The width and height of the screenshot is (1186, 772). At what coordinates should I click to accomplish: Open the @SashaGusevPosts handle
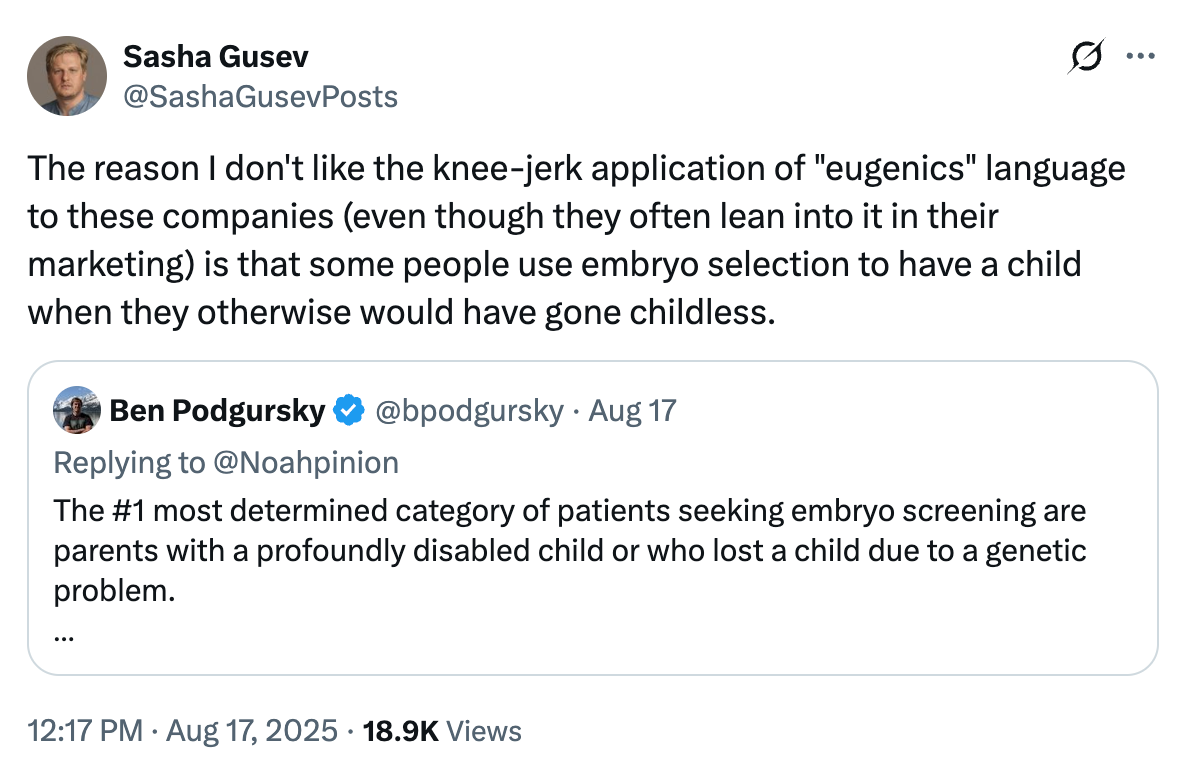[260, 97]
